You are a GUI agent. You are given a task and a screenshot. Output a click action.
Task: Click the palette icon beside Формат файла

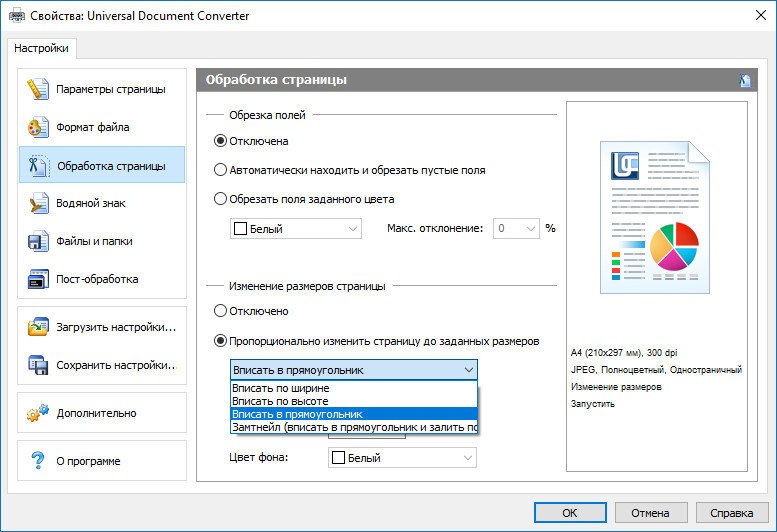pyautogui.click(x=38, y=127)
